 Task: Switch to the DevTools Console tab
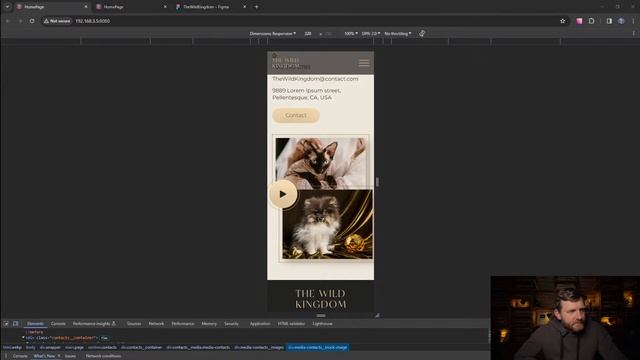click(58, 324)
